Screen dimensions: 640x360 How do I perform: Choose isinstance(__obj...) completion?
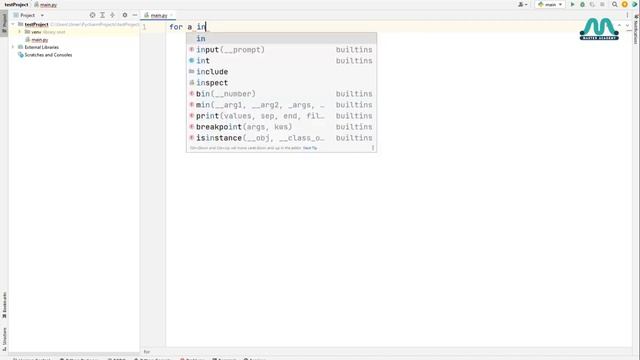pos(281,138)
